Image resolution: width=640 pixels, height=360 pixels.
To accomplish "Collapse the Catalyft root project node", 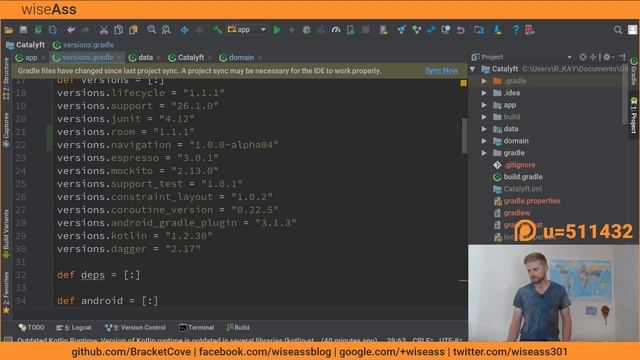I will click(473, 69).
